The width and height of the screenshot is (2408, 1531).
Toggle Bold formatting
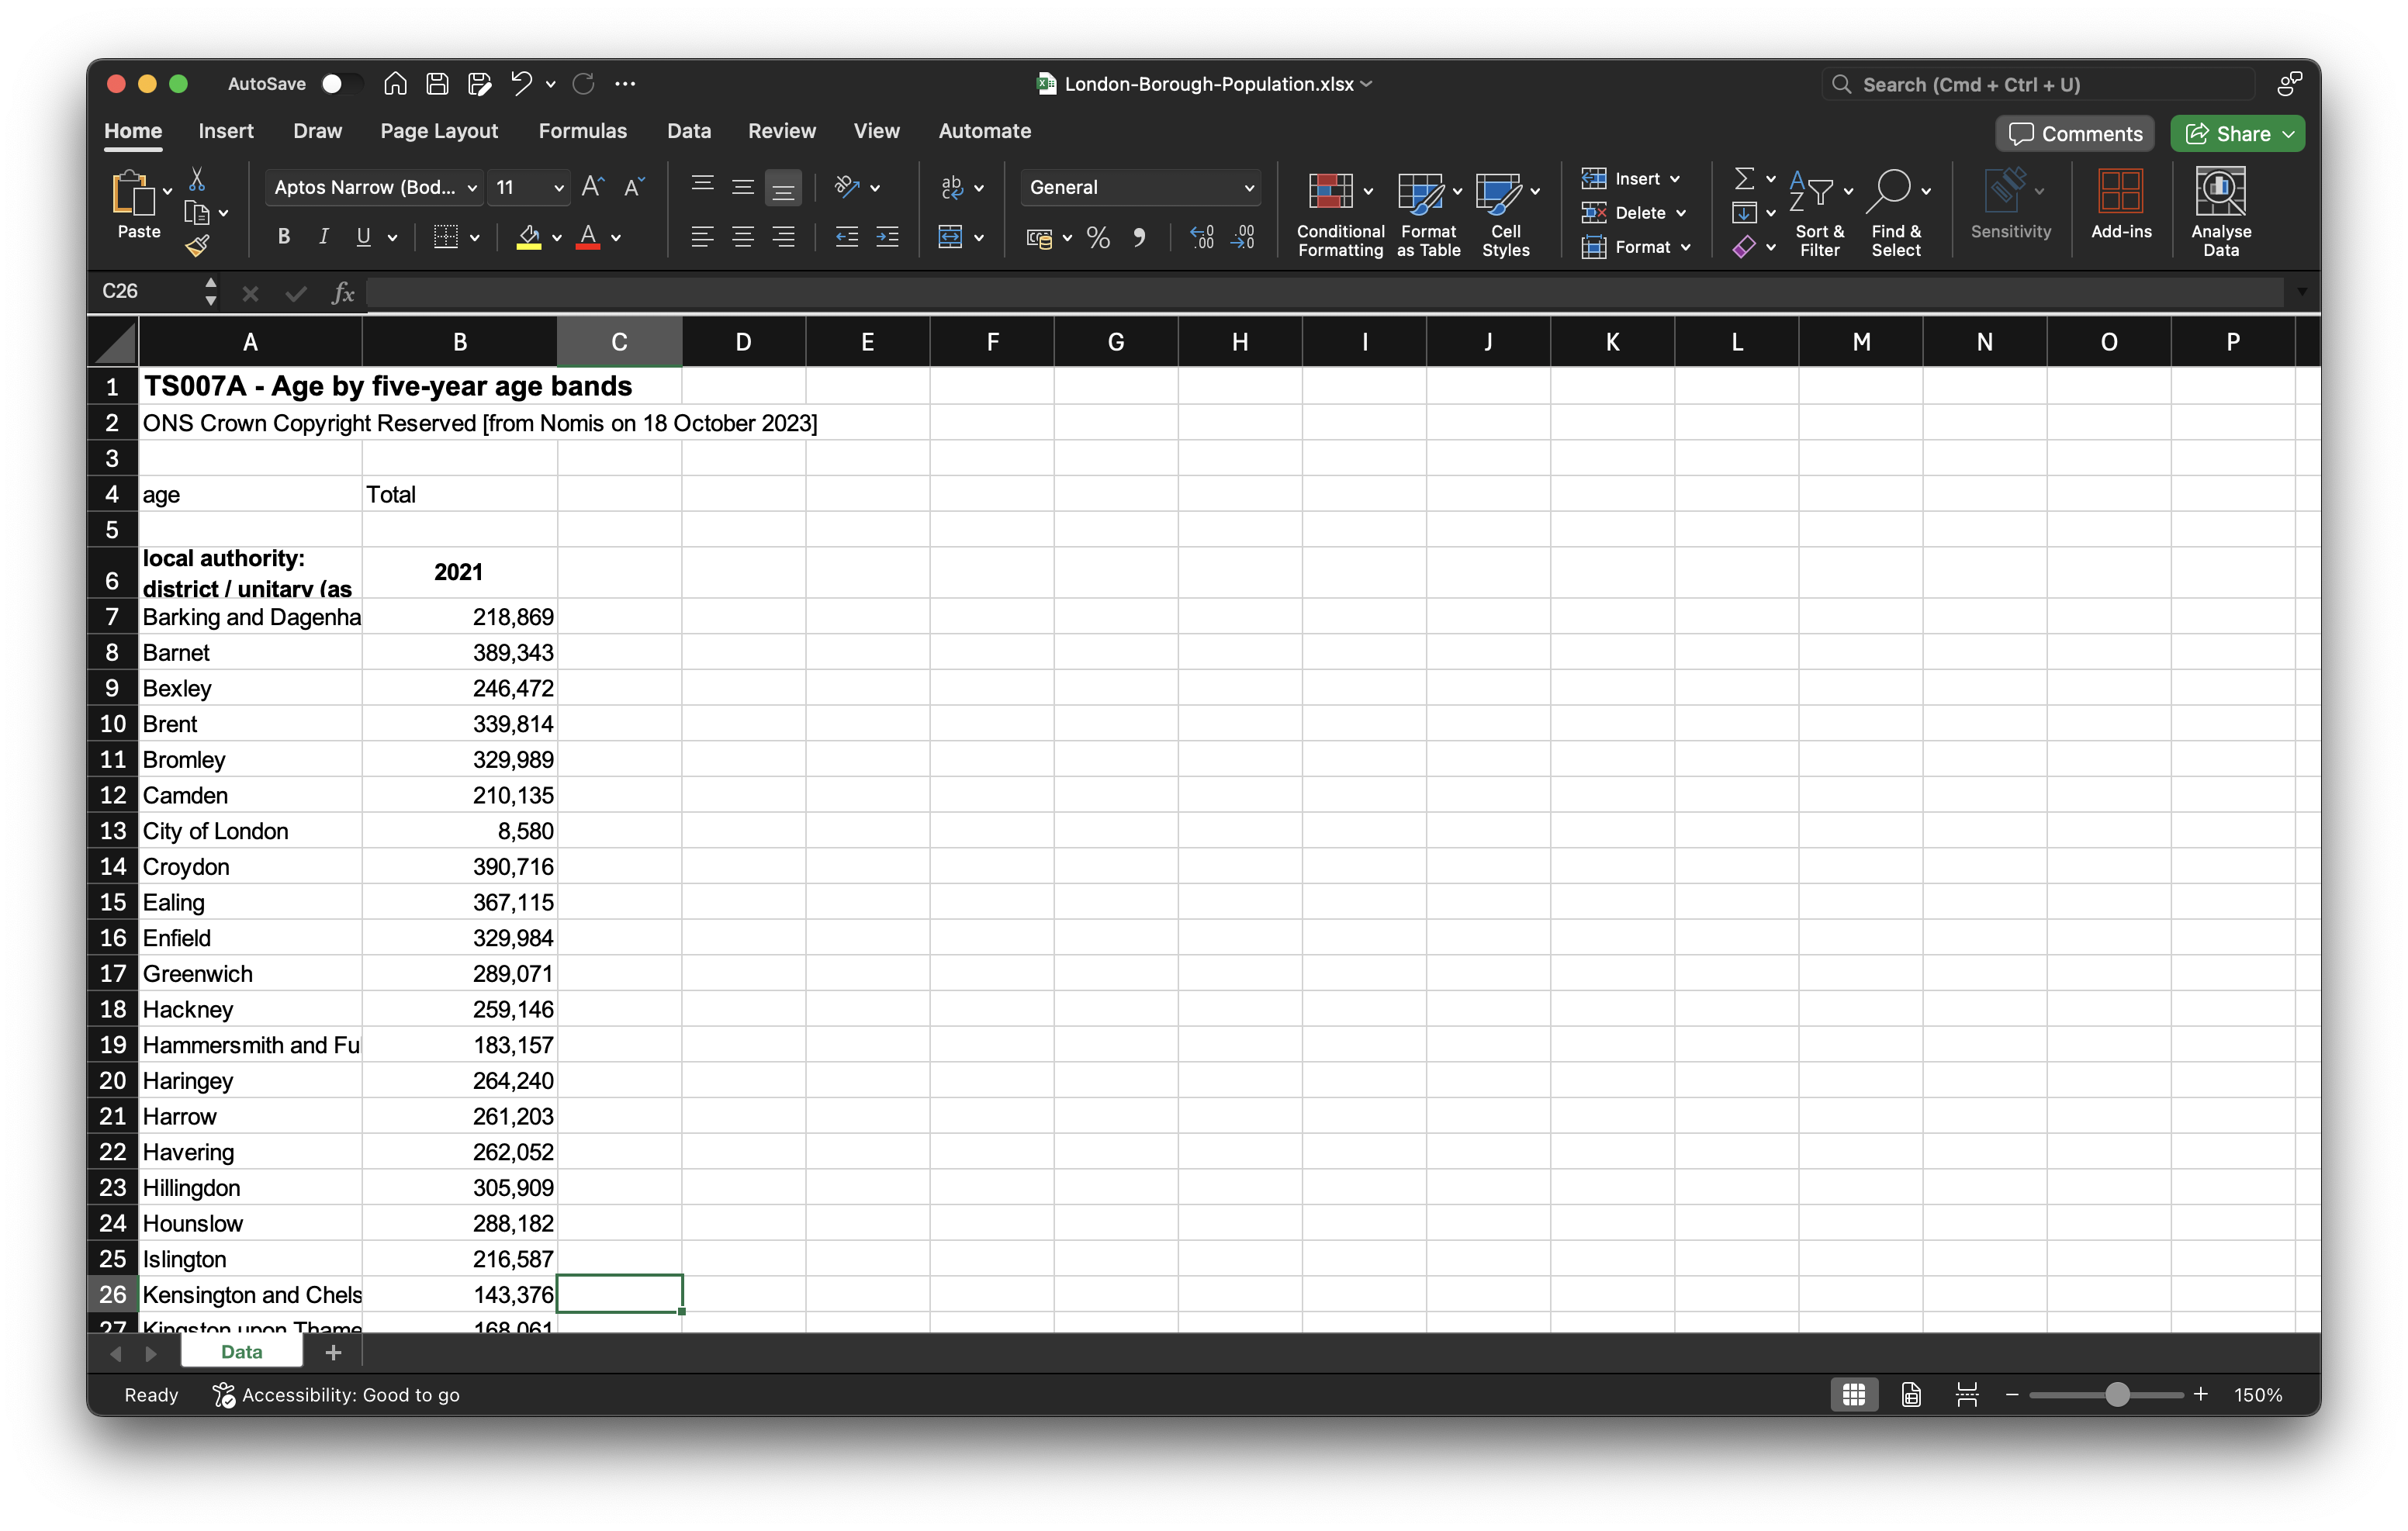coord(284,237)
